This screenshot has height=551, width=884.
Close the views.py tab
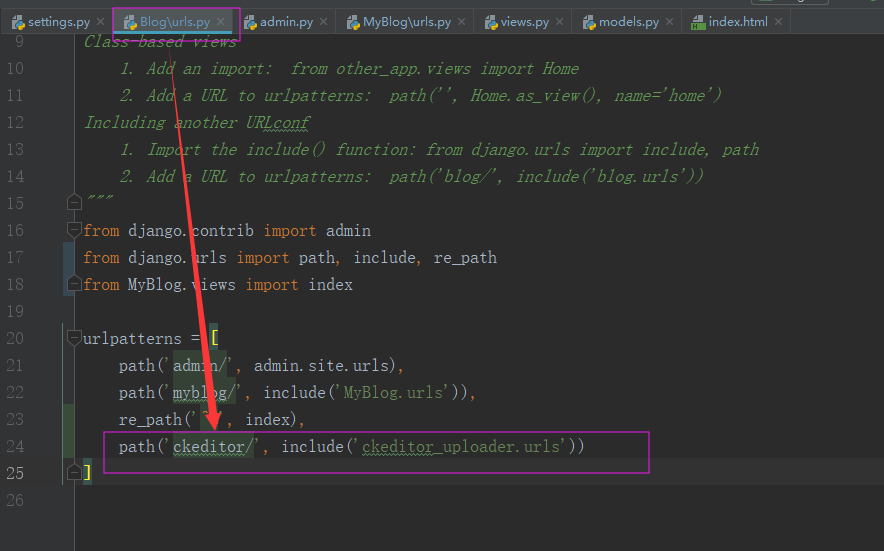pyautogui.click(x=559, y=21)
